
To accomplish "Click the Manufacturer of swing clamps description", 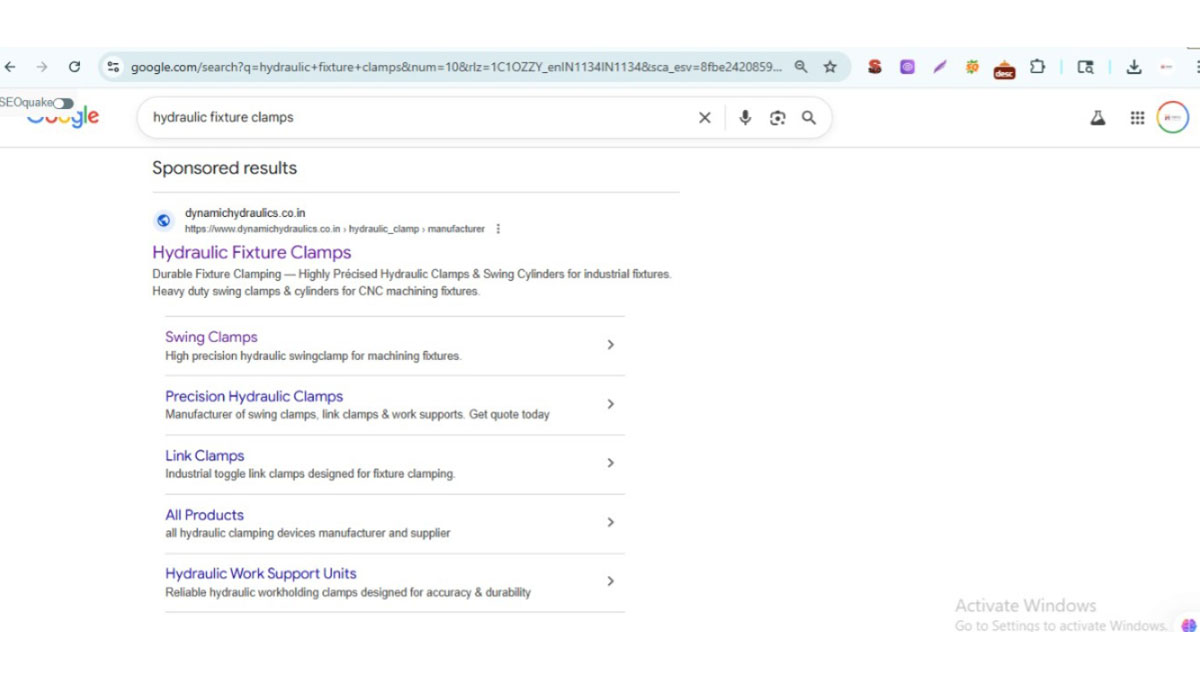I will pyautogui.click(x=357, y=414).
